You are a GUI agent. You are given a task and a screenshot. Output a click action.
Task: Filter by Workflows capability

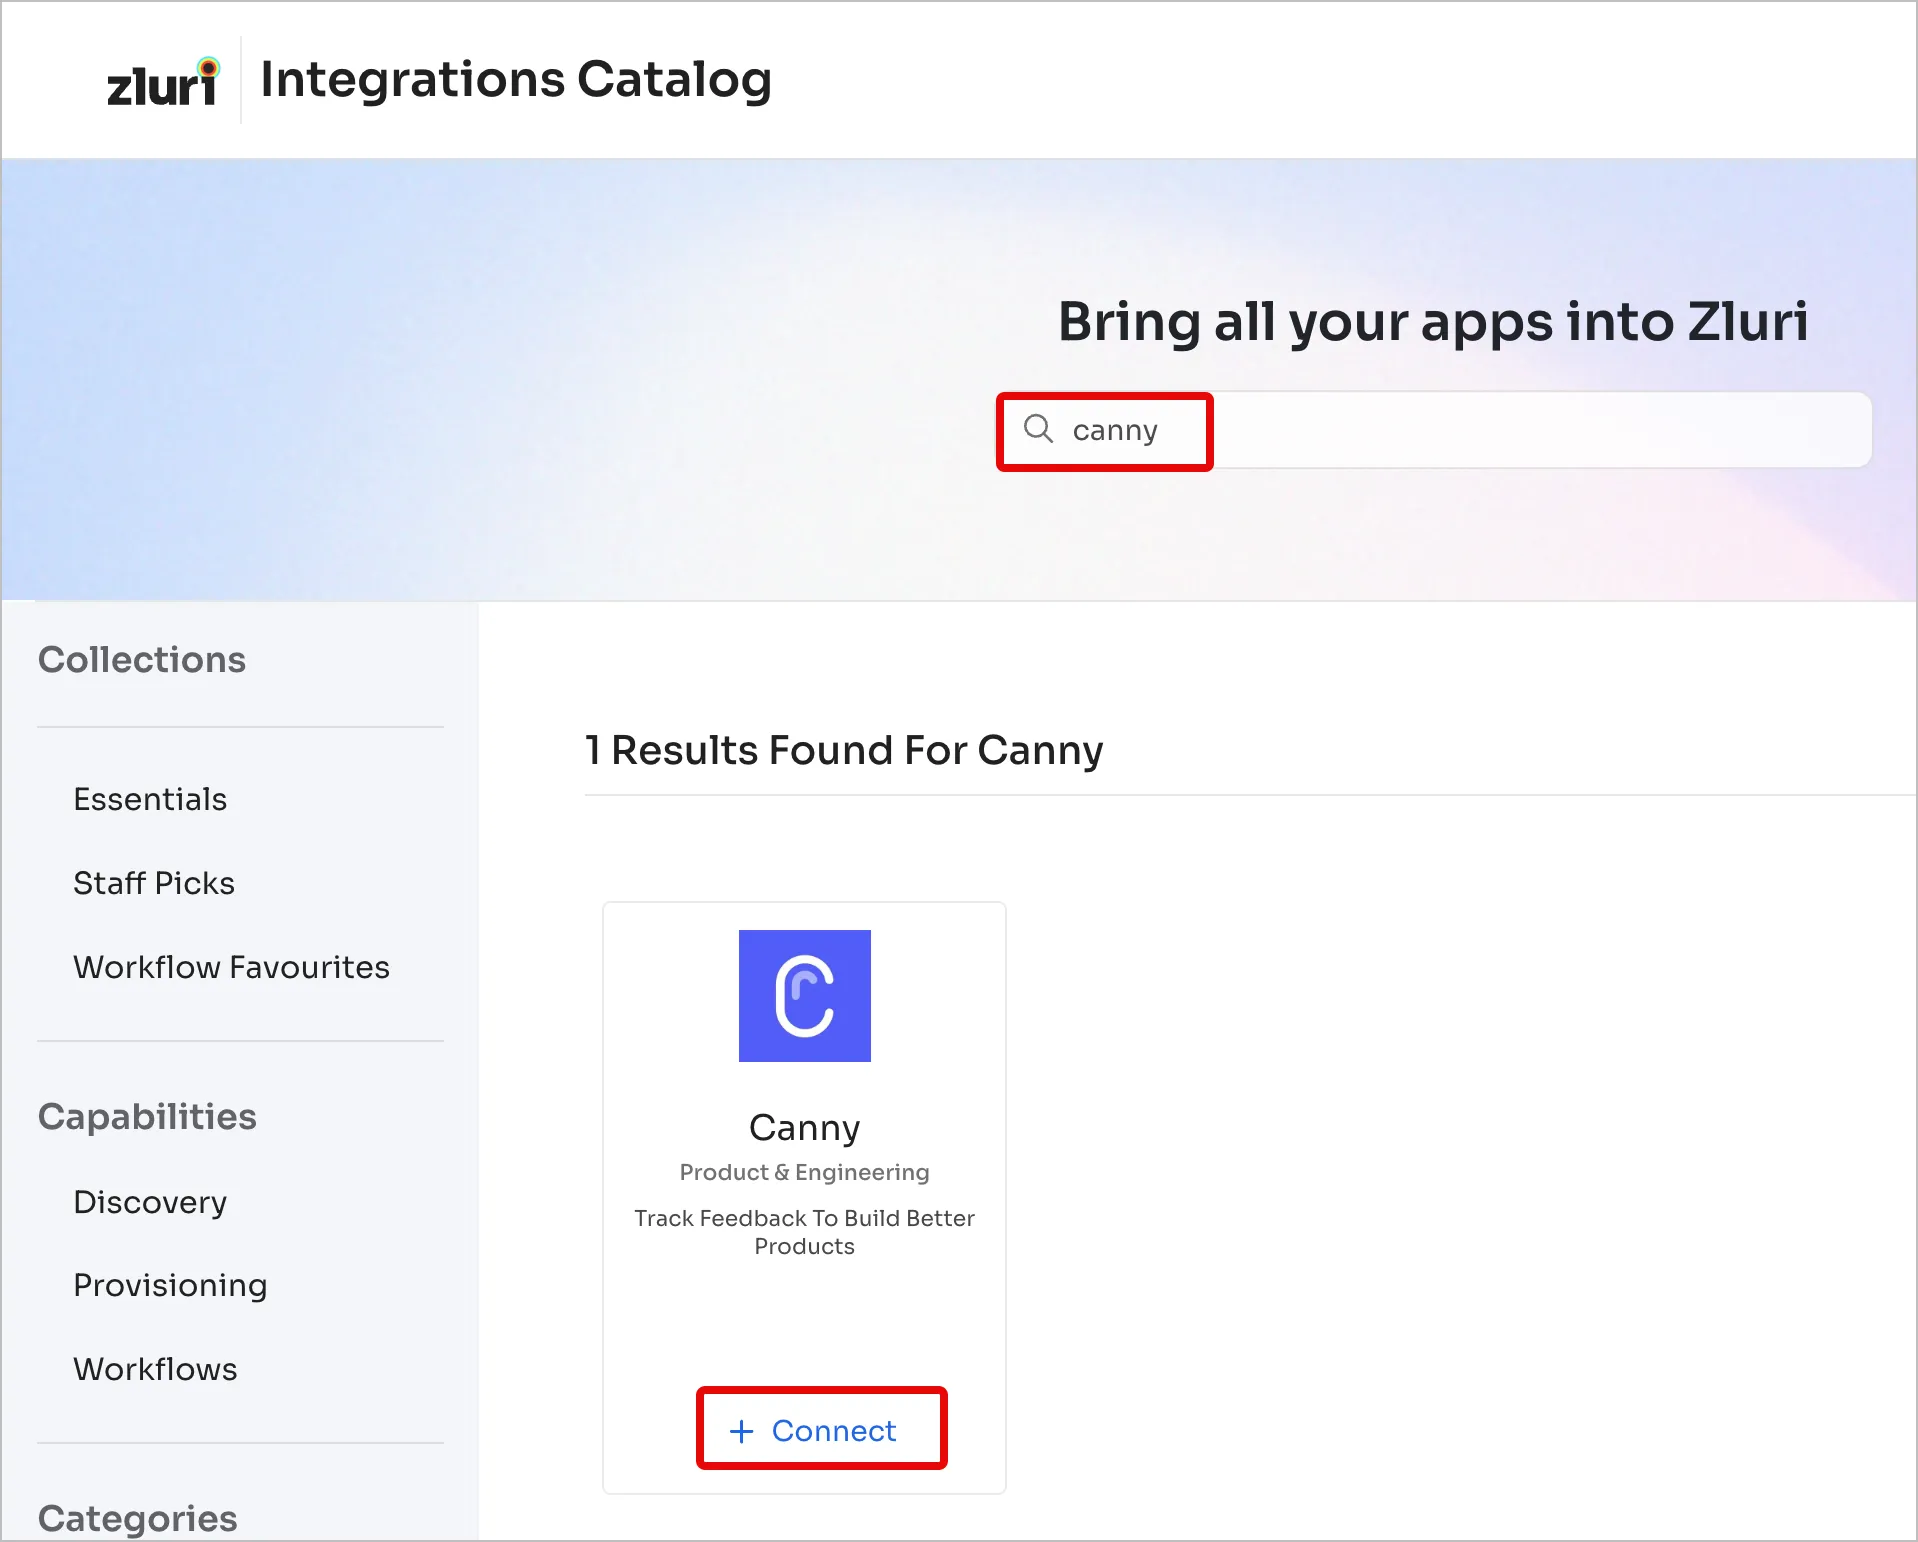coord(155,1369)
